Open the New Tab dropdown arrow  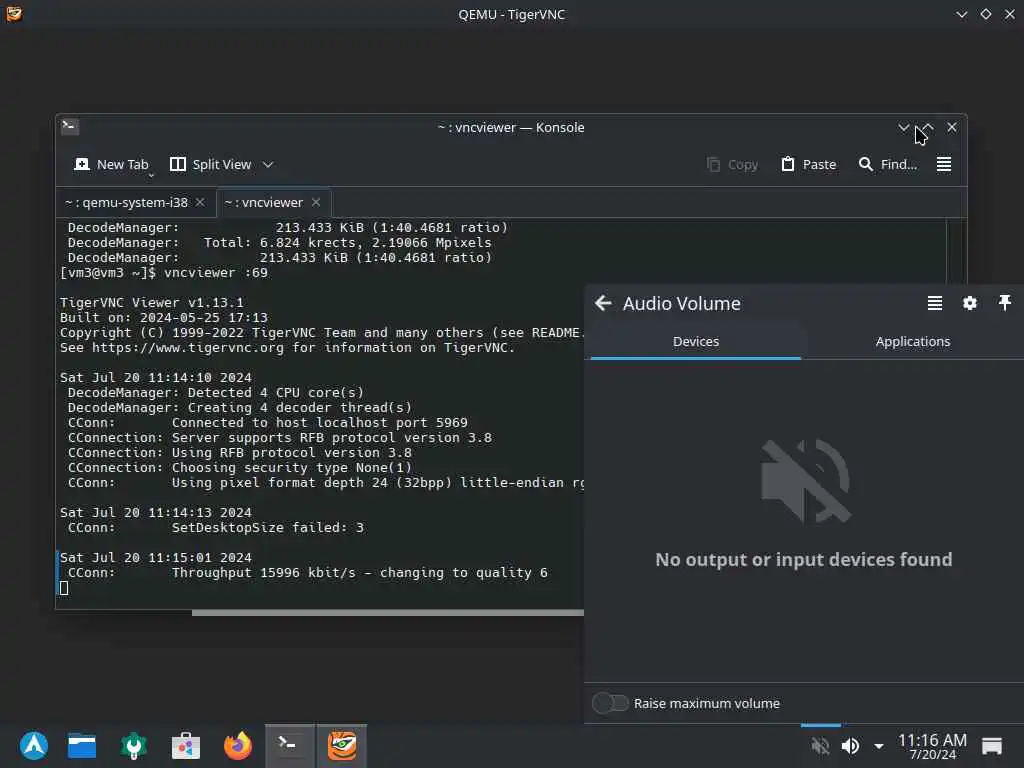[151, 175]
